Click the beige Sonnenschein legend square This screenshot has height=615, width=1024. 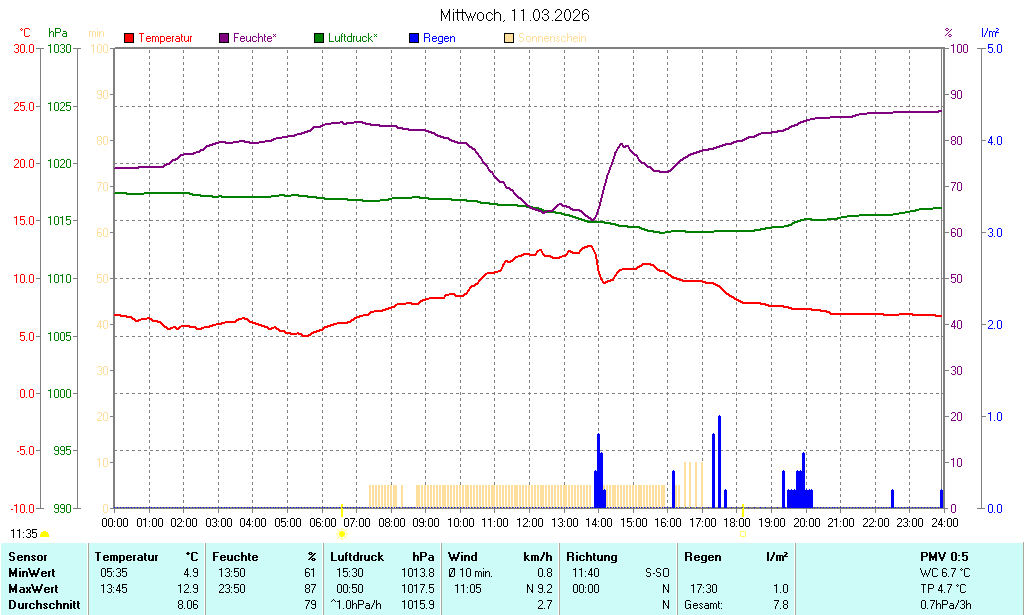pos(510,38)
